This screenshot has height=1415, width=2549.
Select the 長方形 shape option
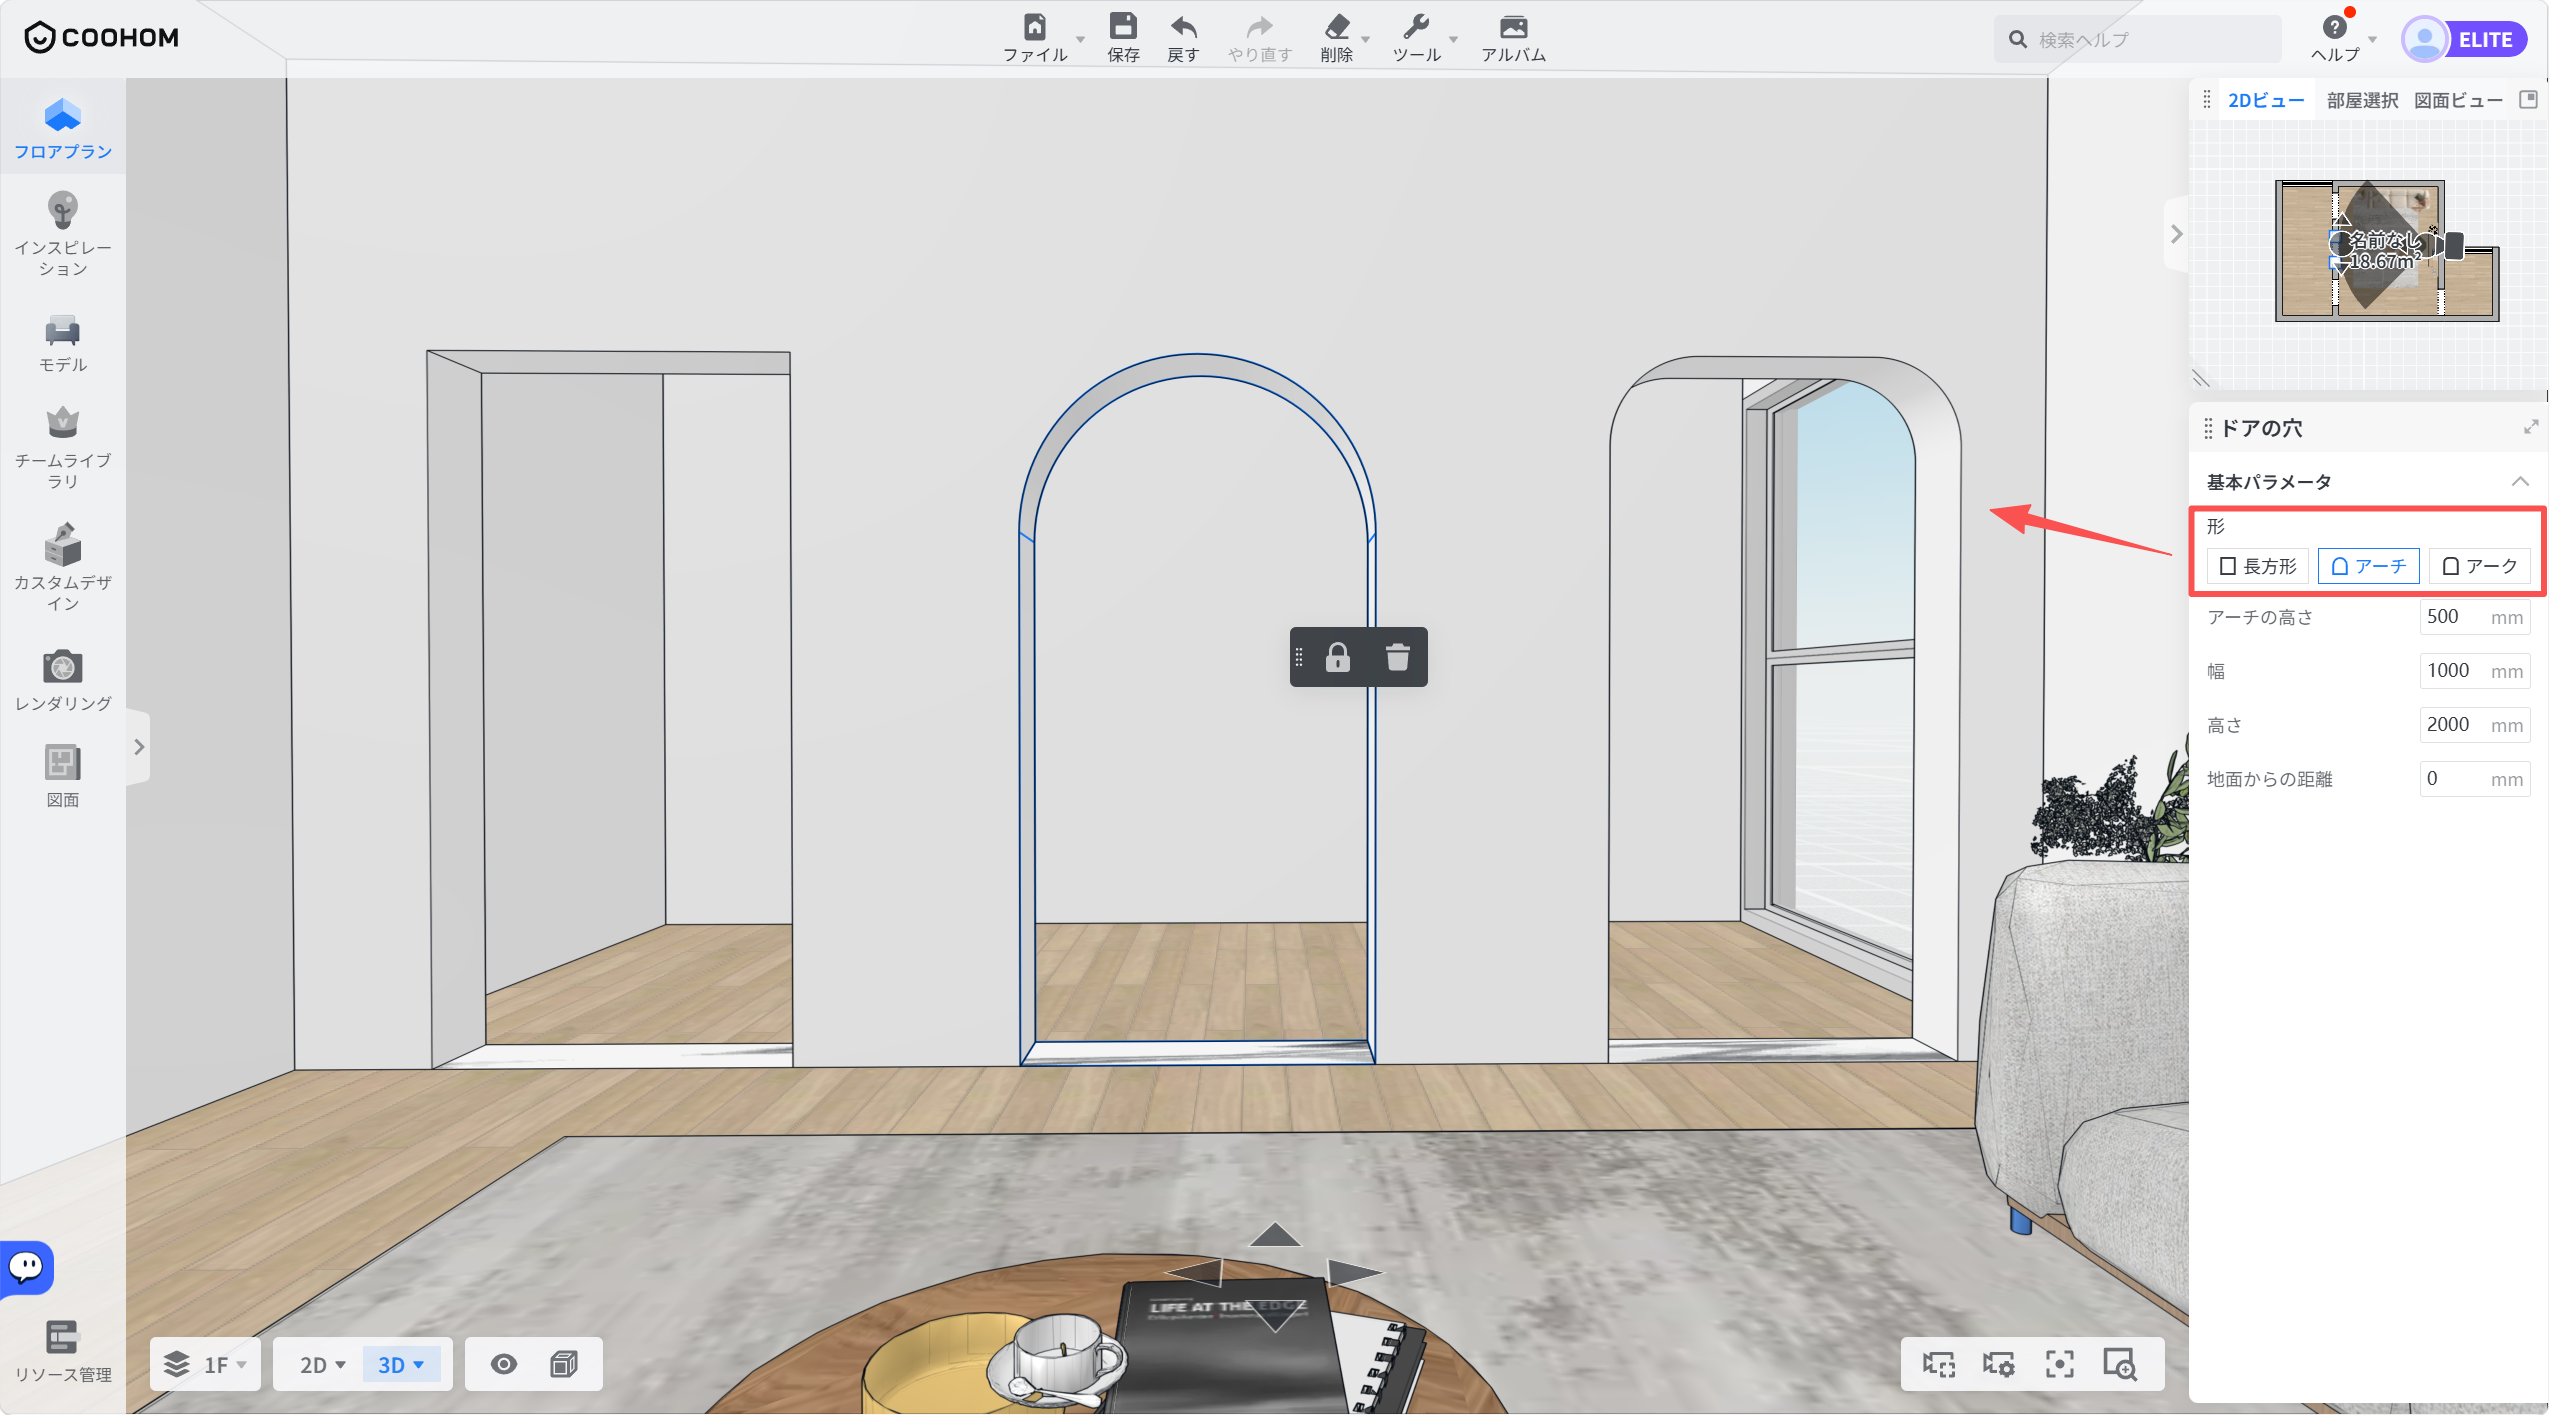pos(2257,566)
